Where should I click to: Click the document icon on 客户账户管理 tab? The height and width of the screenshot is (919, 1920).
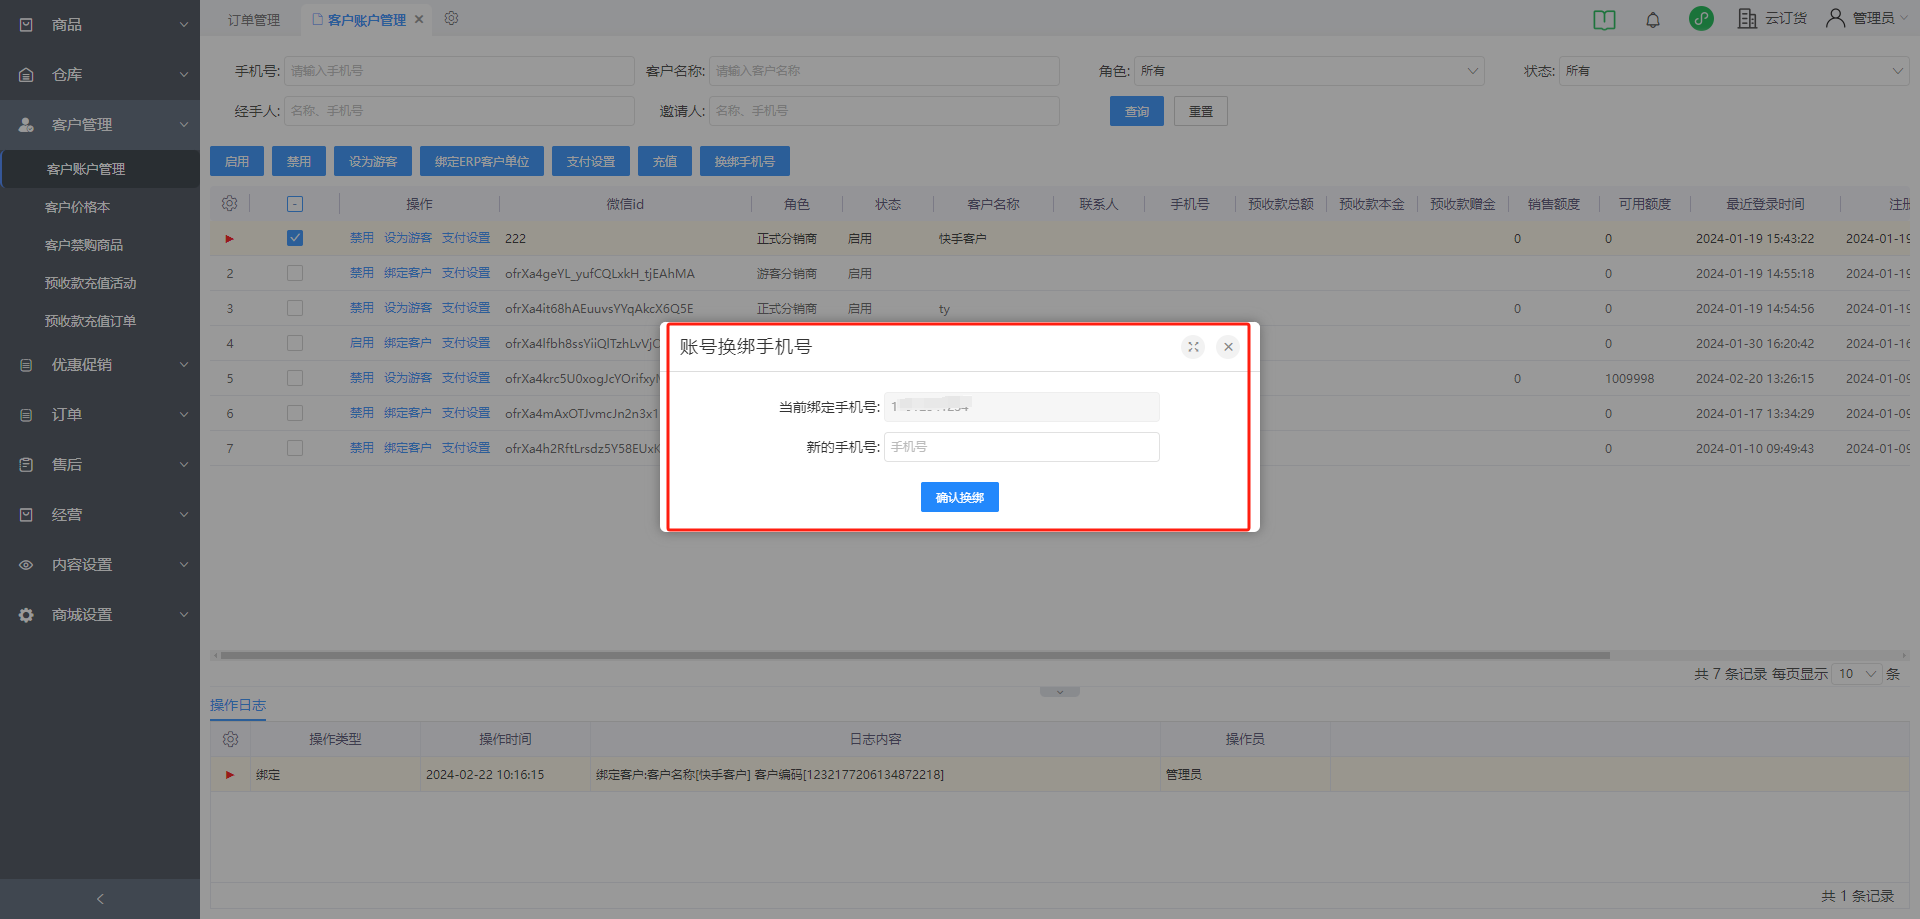click(318, 19)
